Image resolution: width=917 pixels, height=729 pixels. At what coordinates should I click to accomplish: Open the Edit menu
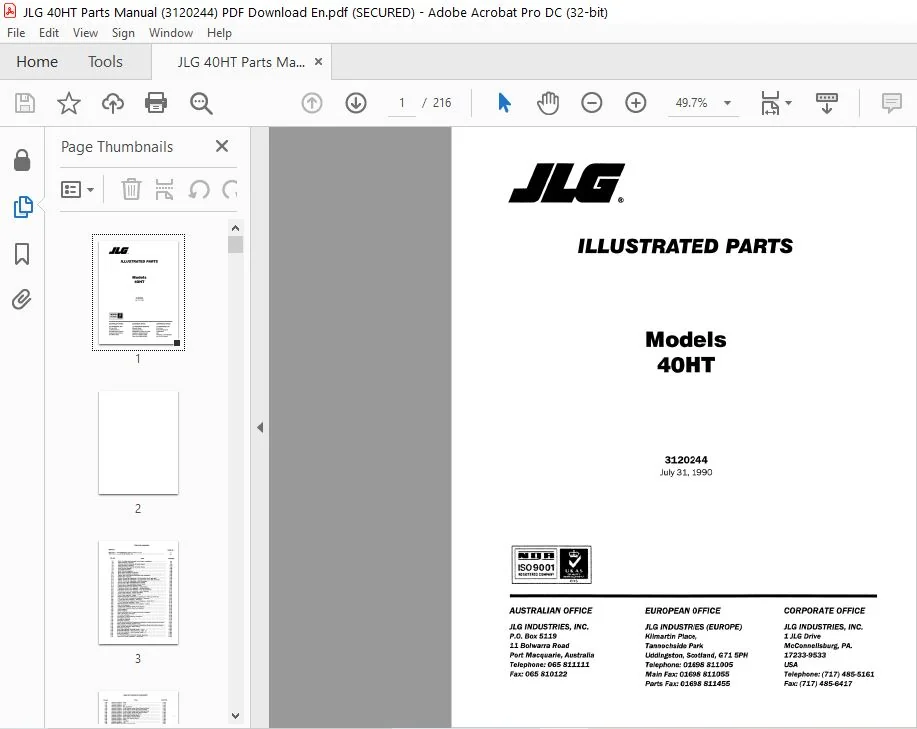point(49,33)
